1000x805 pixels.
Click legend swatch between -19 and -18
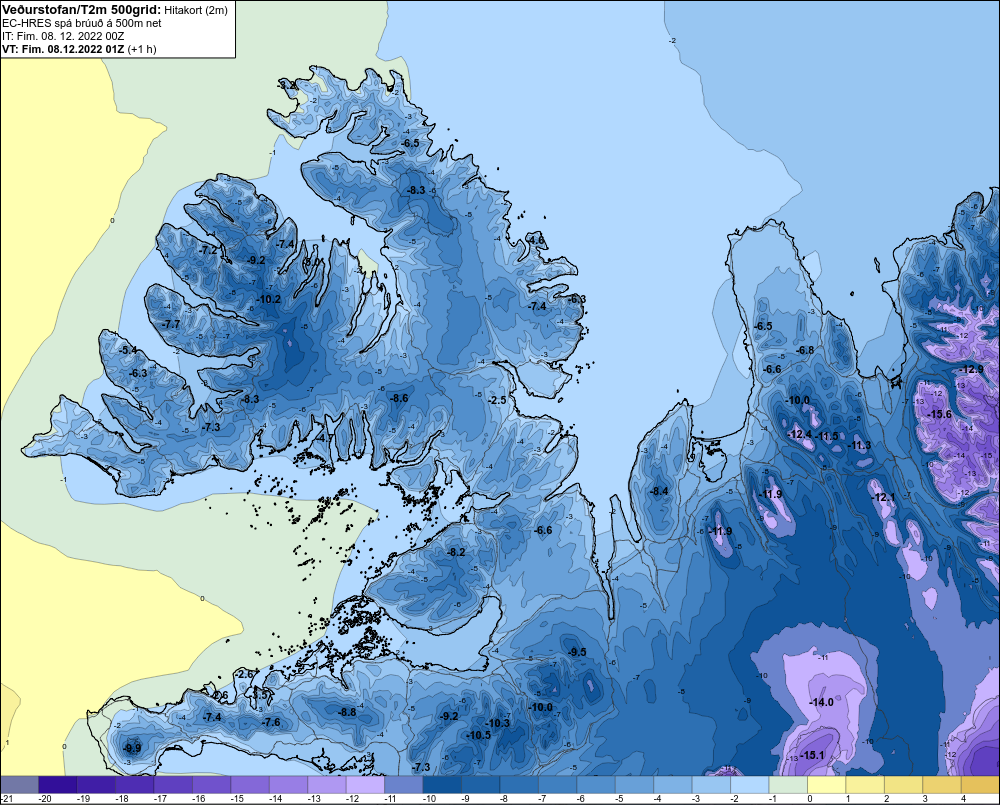96,785
